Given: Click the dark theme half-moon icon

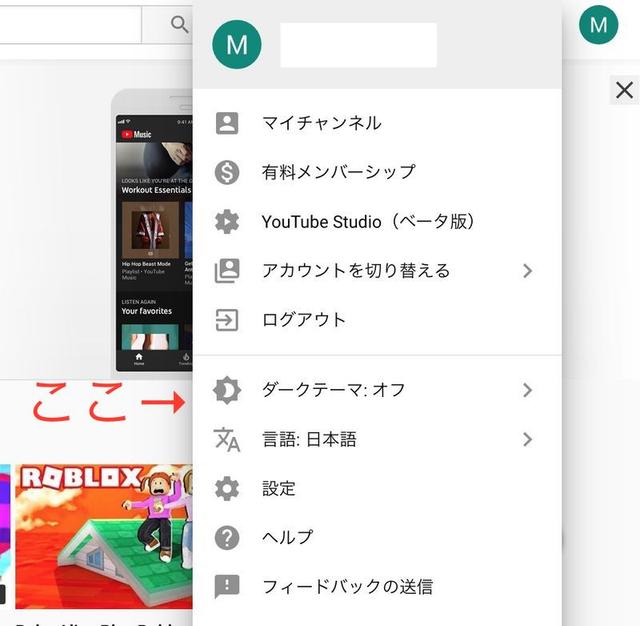Looking at the screenshot, I should (227, 390).
